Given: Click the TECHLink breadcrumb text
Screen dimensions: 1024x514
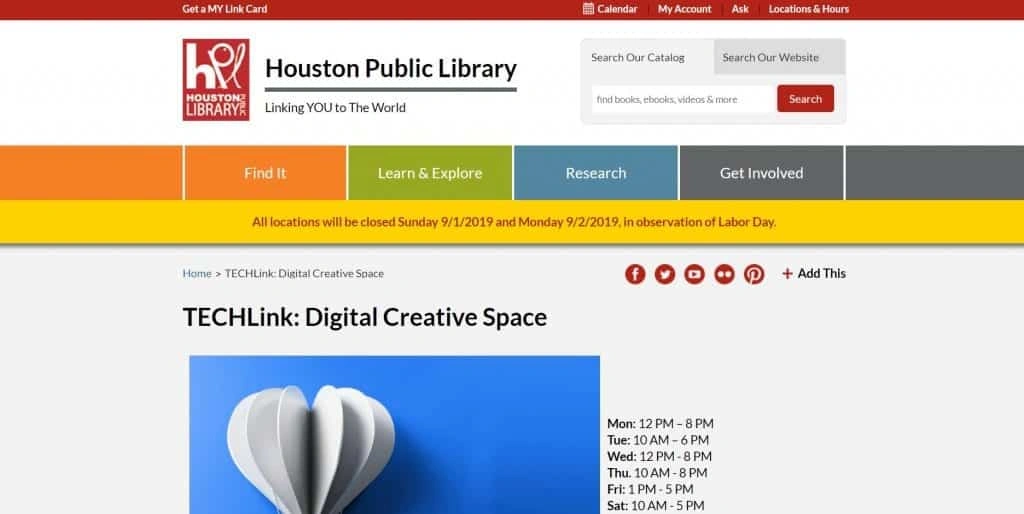Looking at the screenshot, I should coord(304,274).
